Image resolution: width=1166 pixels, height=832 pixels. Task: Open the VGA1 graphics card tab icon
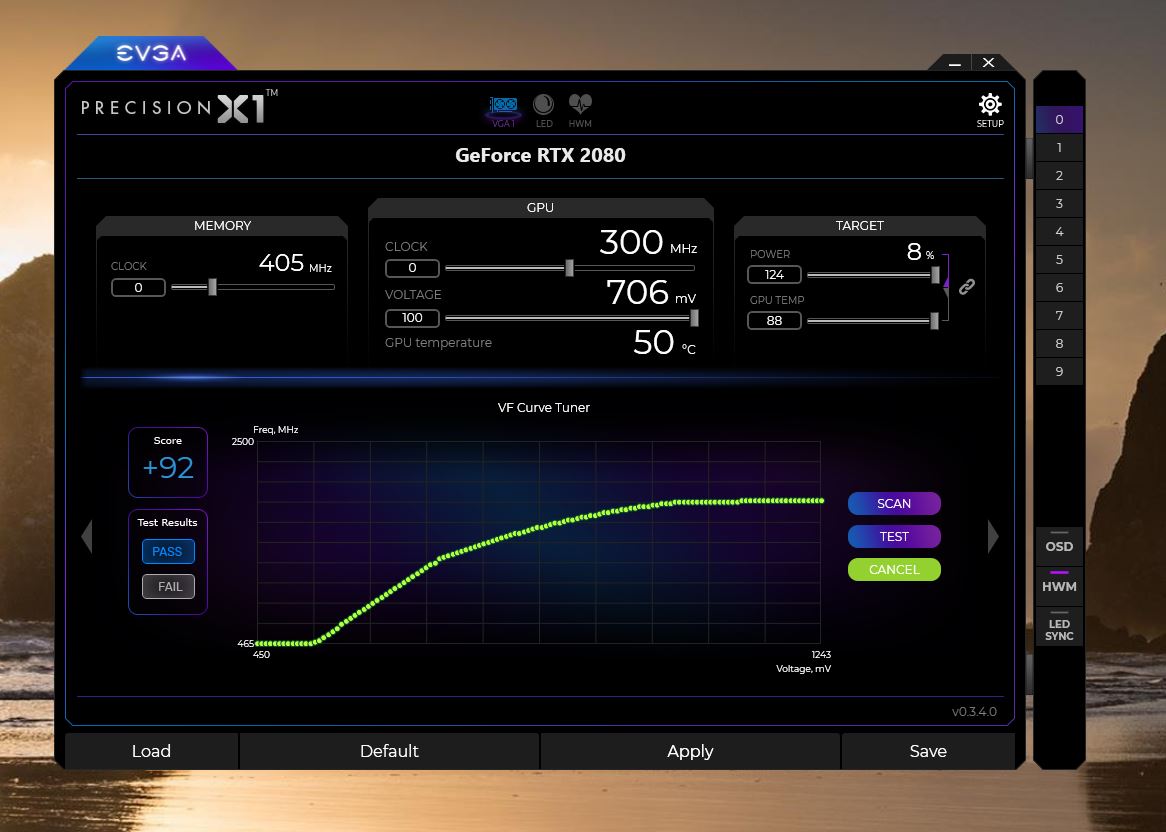click(503, 110)
